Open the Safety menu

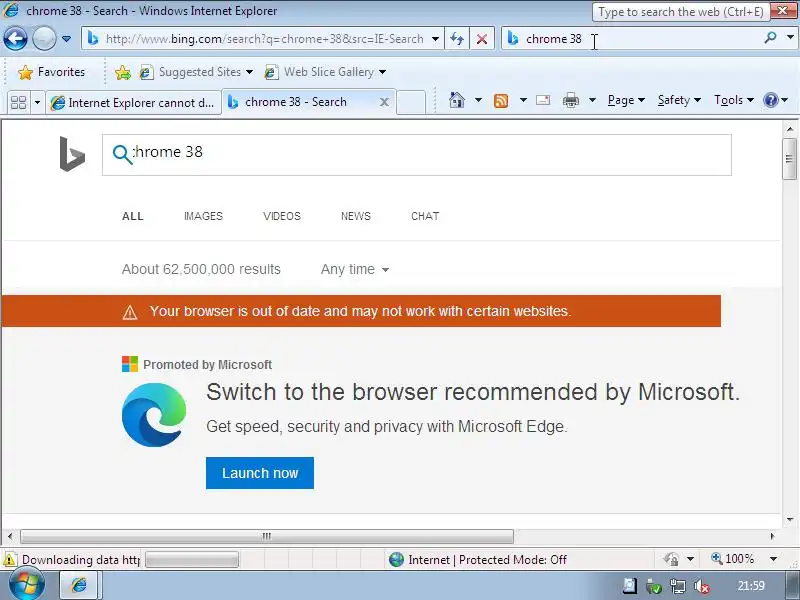(x=679, y=100)
